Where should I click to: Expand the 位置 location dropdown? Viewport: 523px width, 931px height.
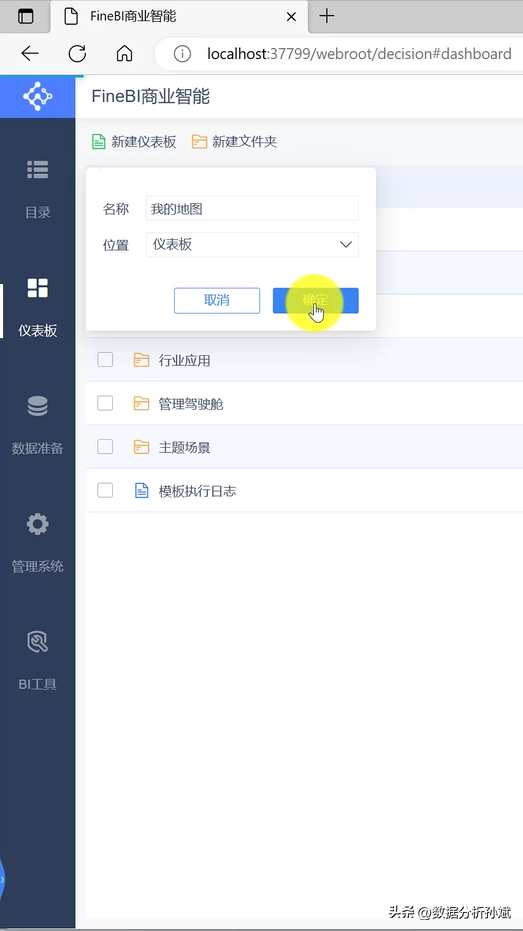pyautogui.click(x=252, y=245)
